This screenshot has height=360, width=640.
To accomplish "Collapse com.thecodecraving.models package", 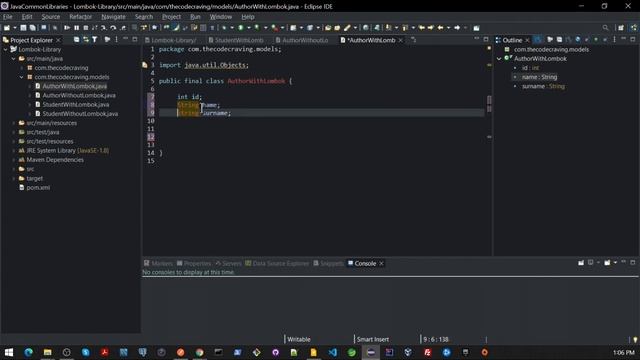I will click(22, 77).
